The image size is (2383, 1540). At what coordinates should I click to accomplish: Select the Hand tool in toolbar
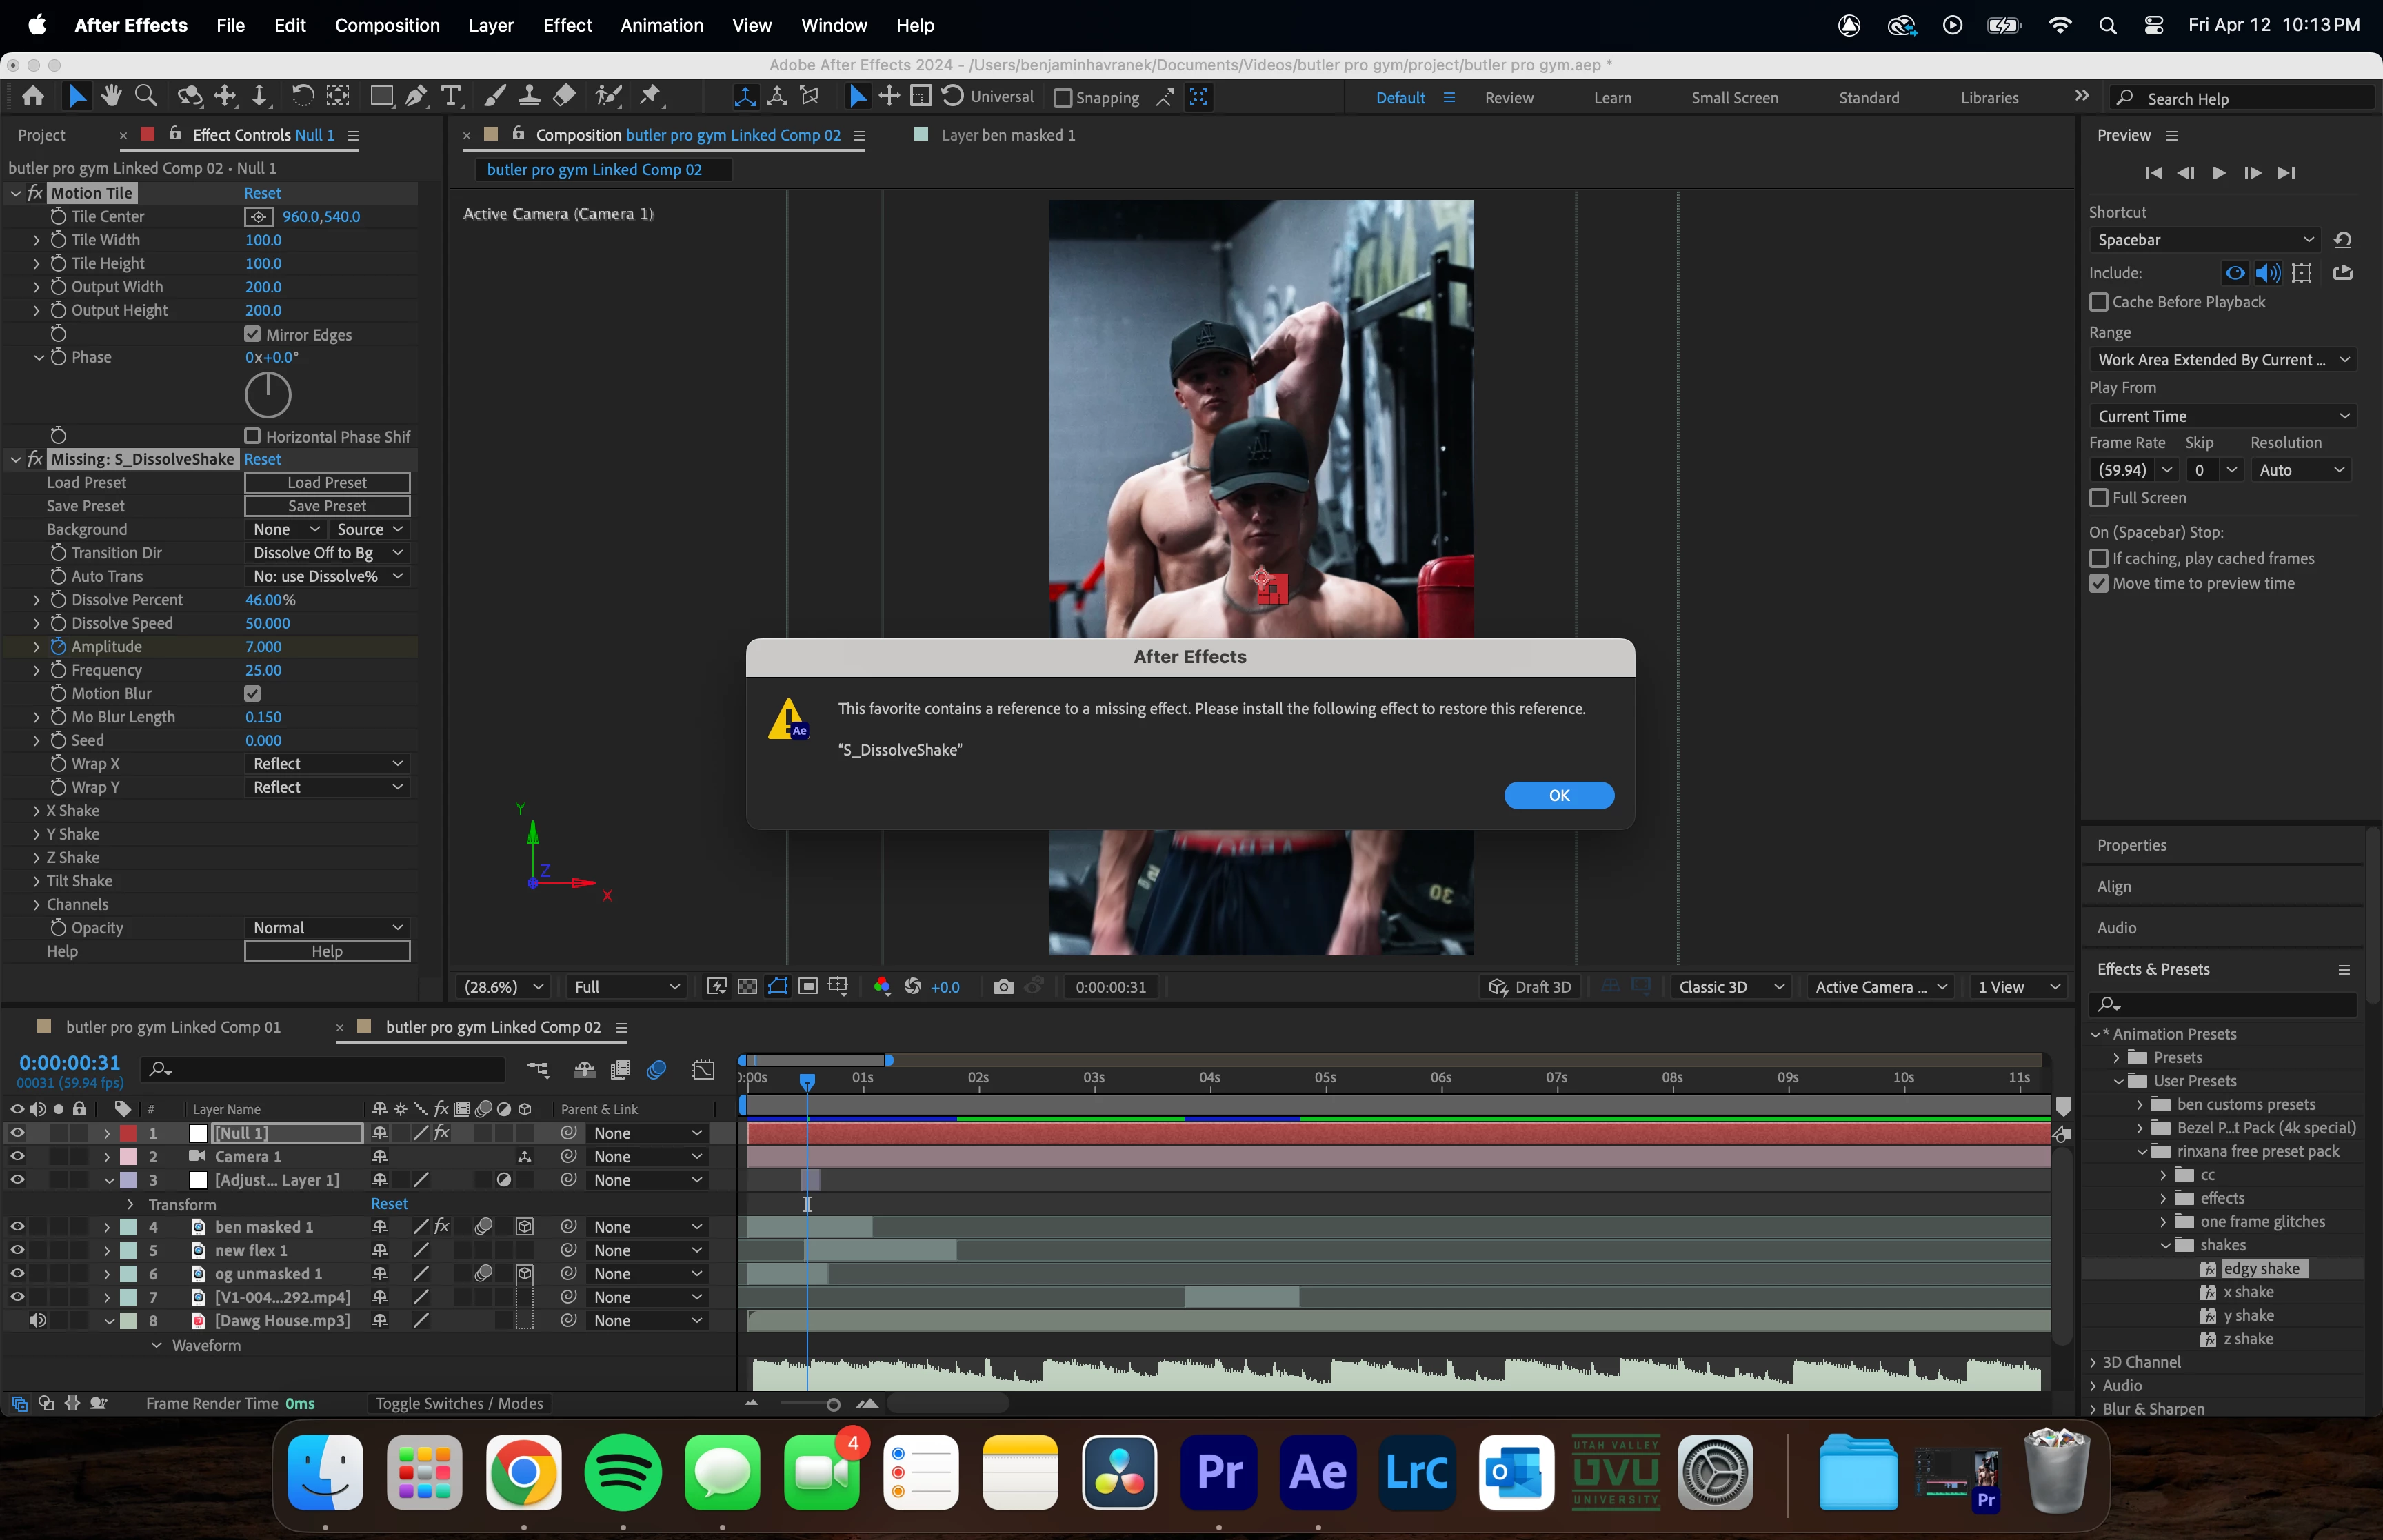pos(111,96)
